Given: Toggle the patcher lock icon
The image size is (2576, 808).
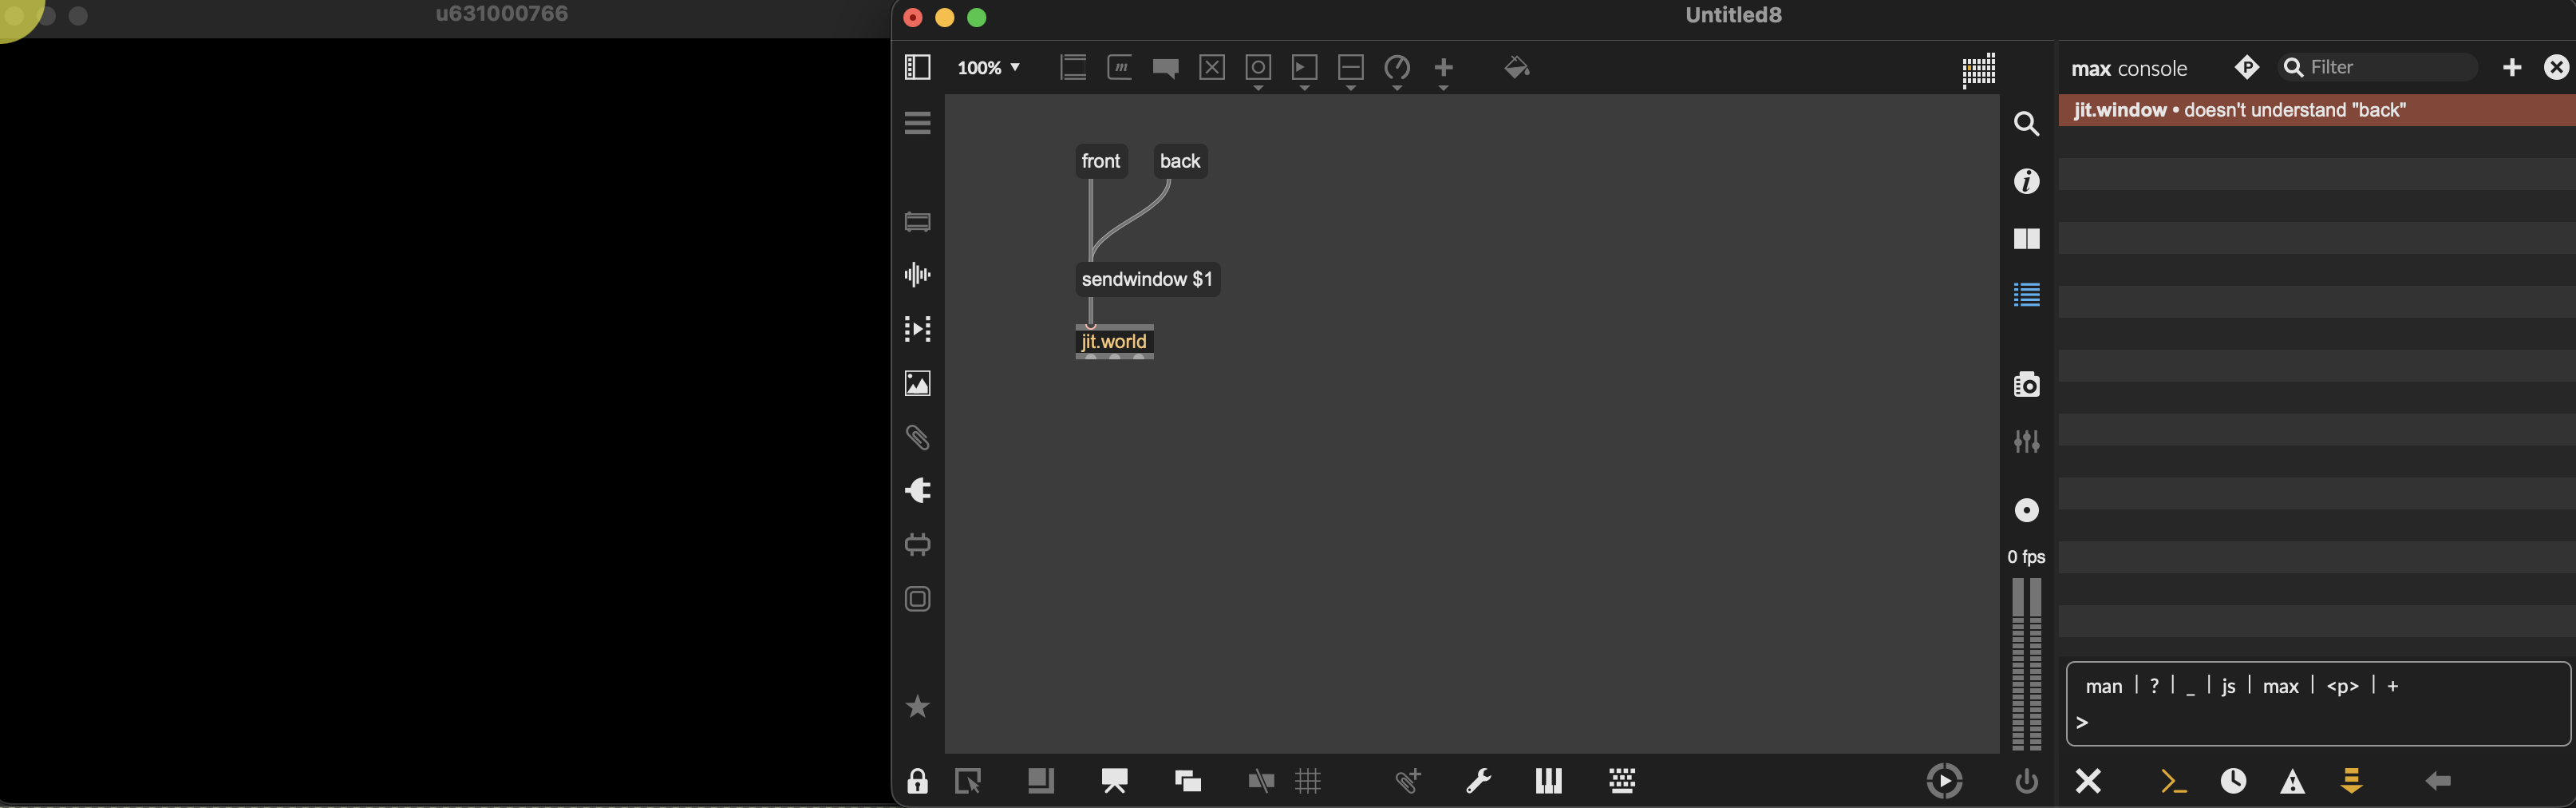Looking at the screenshot, I should click(916, 781).
